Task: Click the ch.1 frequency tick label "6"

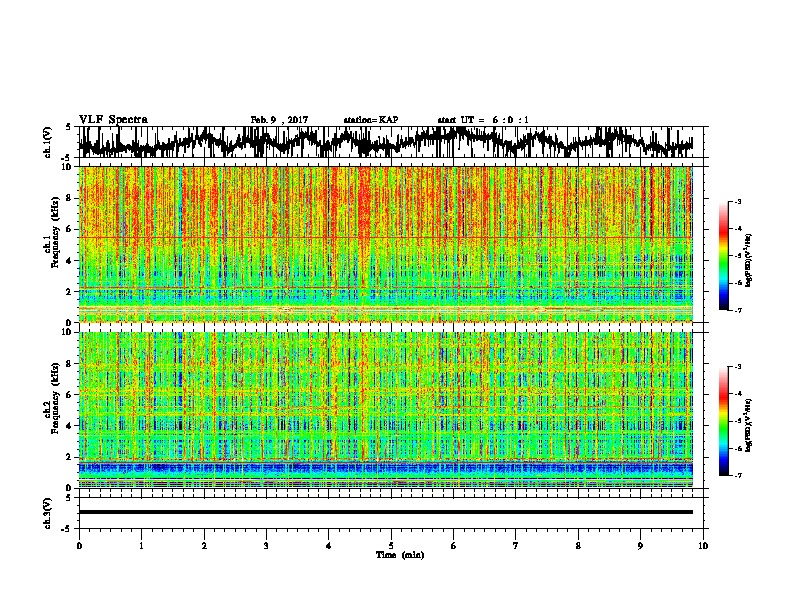Action: (x=69, y=229)
